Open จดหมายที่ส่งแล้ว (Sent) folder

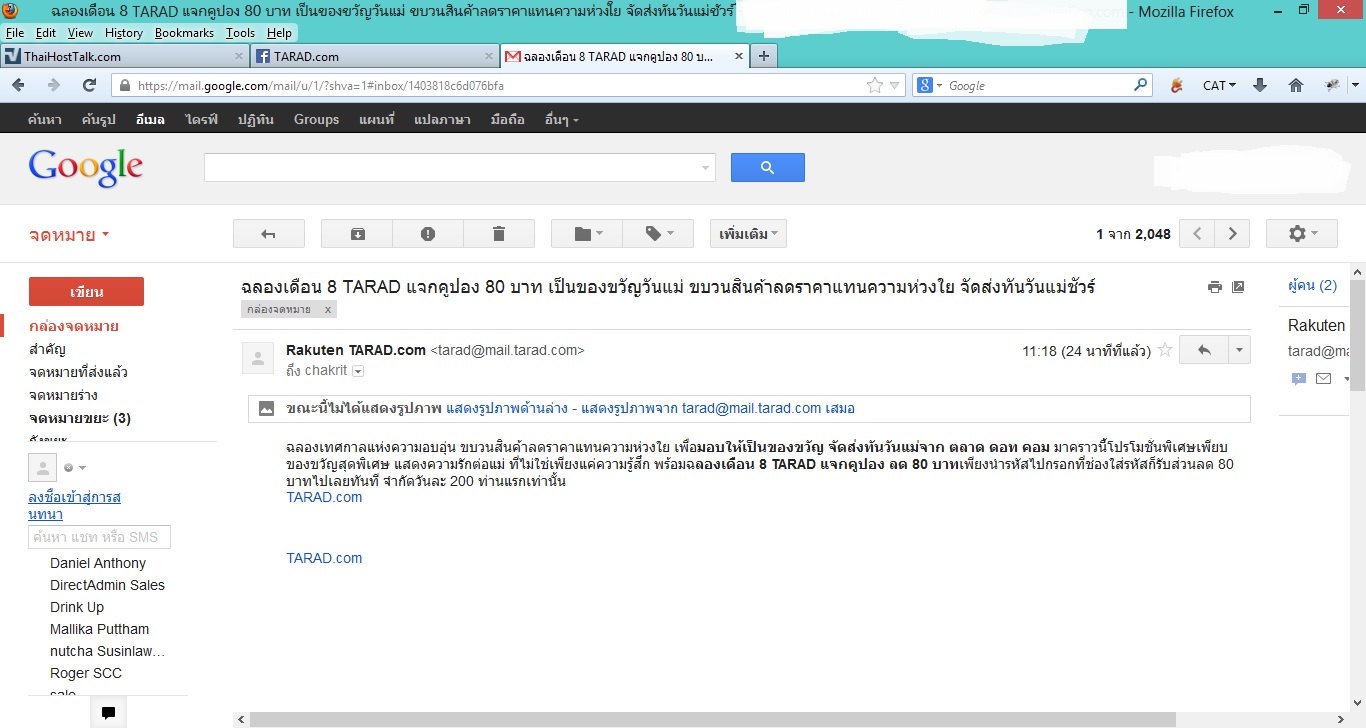pyautogui.click(x=78, y=372)
